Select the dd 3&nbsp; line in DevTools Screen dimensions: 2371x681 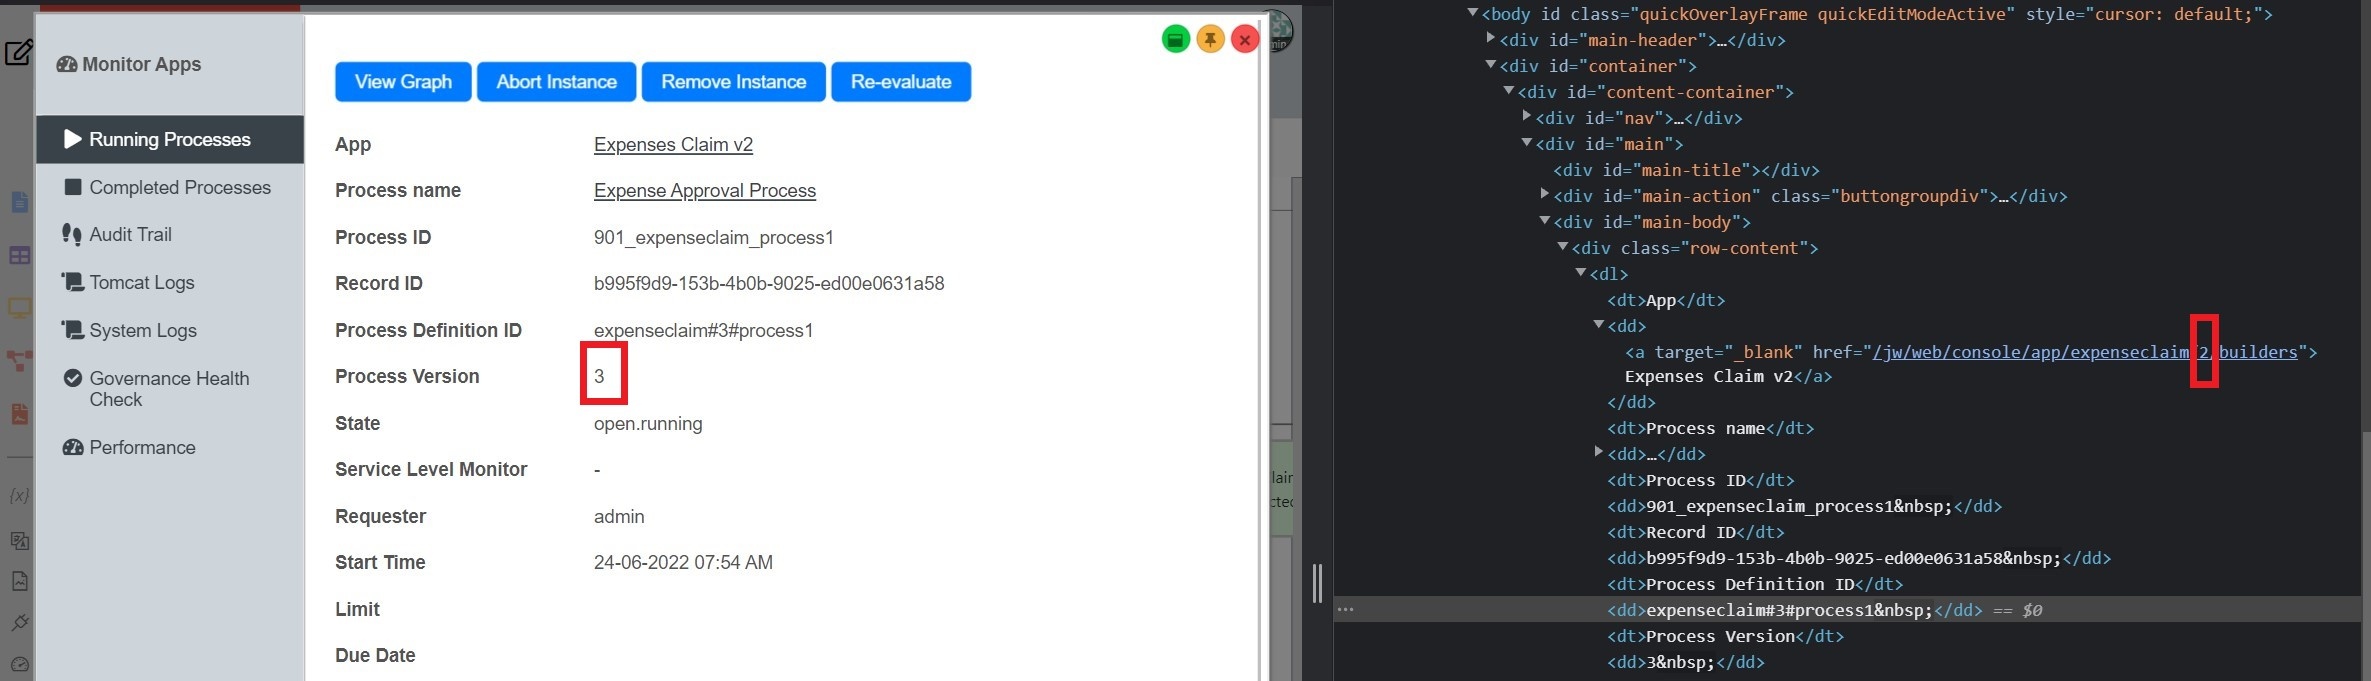point(1685,662)
